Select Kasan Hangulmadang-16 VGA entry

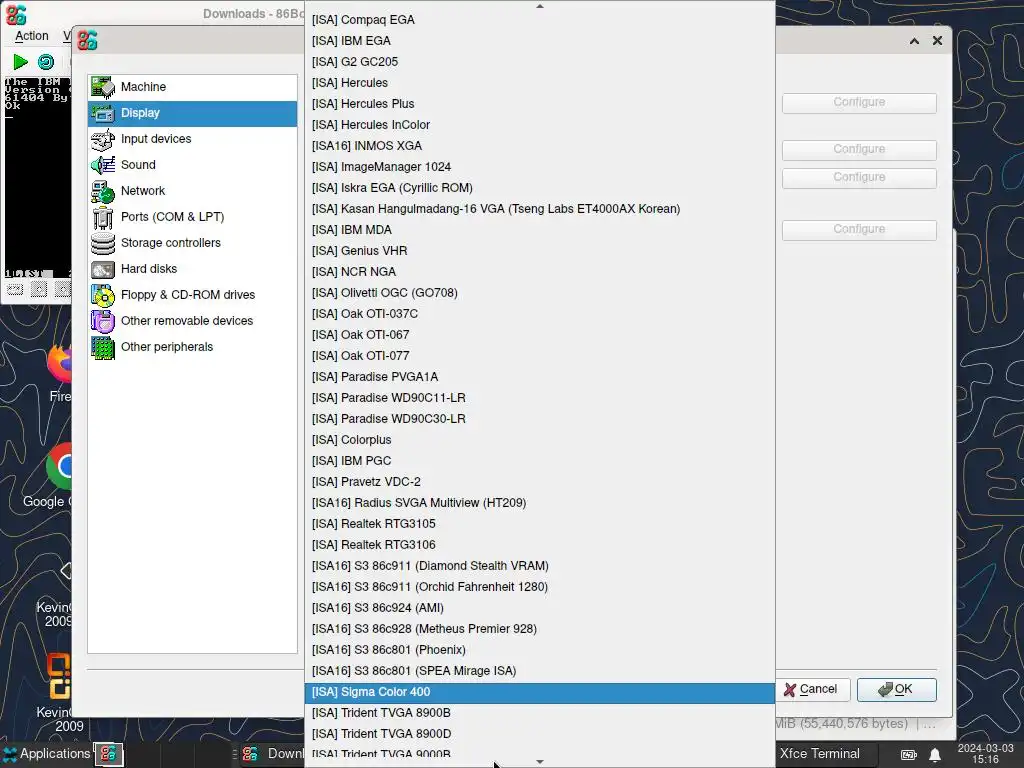539,208
